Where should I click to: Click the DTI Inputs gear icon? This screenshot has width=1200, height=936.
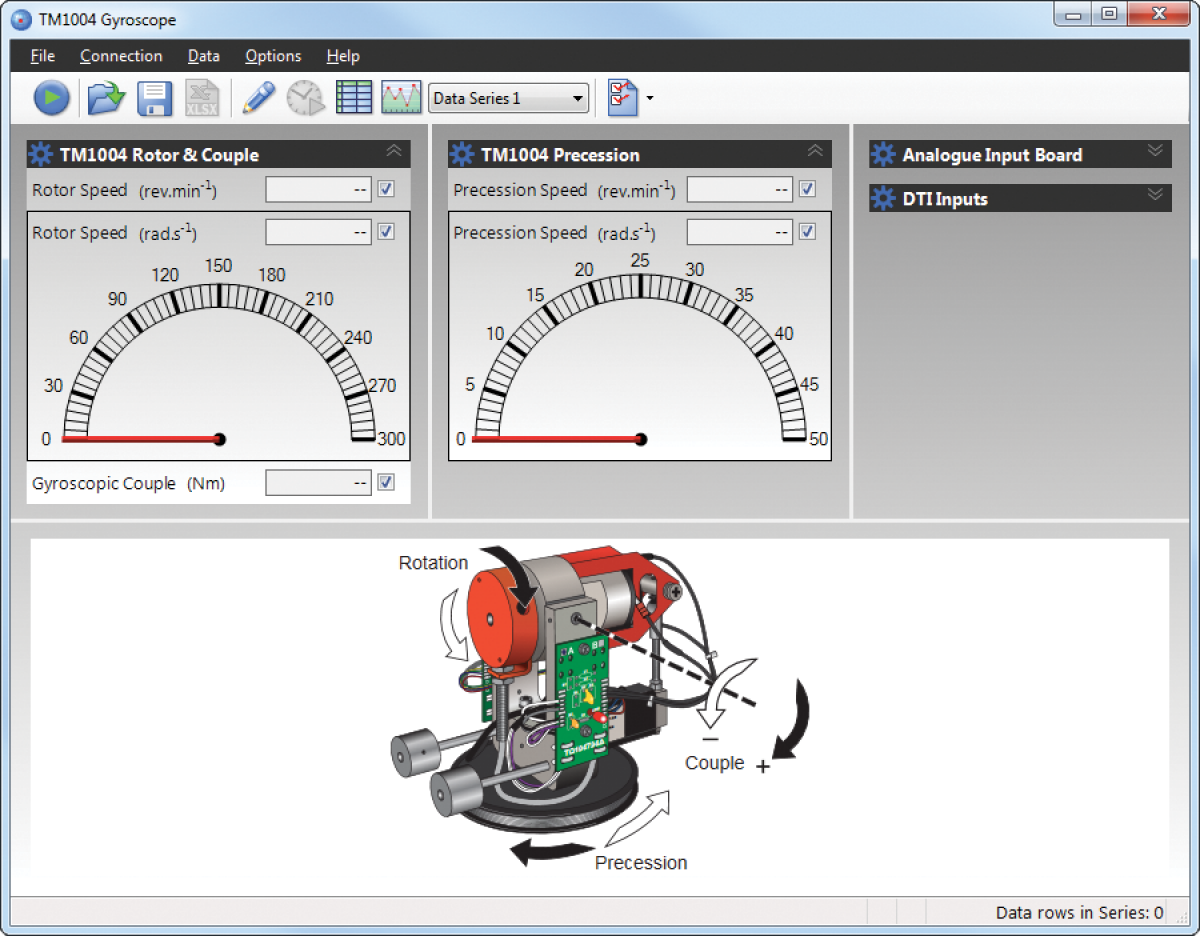(883, 199)
